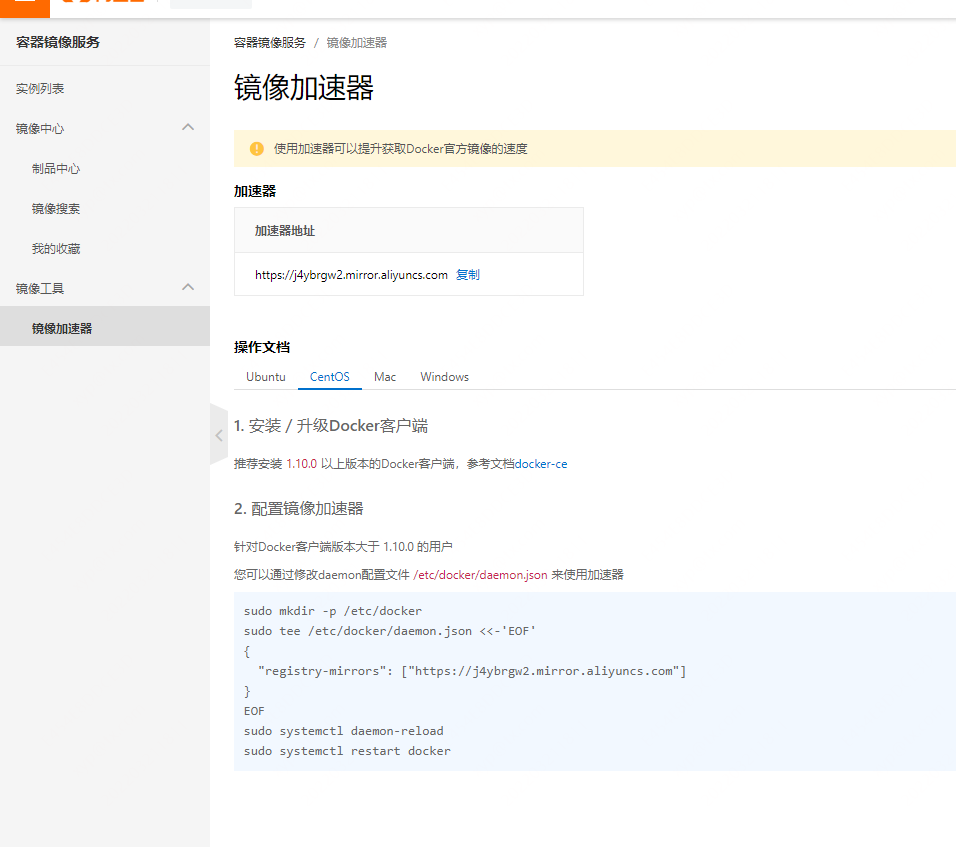Click the 镜像加速器 page heading
The image size is (956, 847).
[304, 88]
